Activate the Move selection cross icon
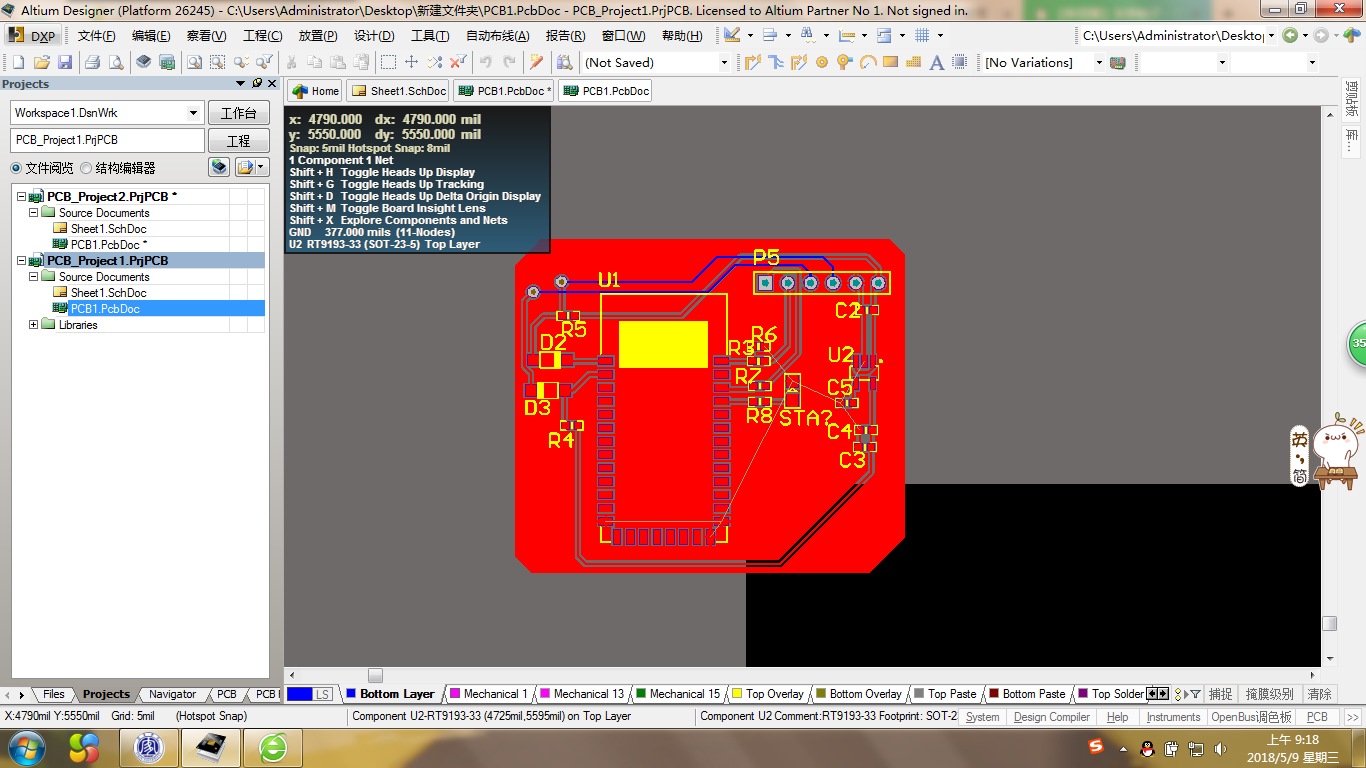The height and width of the screenshot is (768, 1366). 411,62
